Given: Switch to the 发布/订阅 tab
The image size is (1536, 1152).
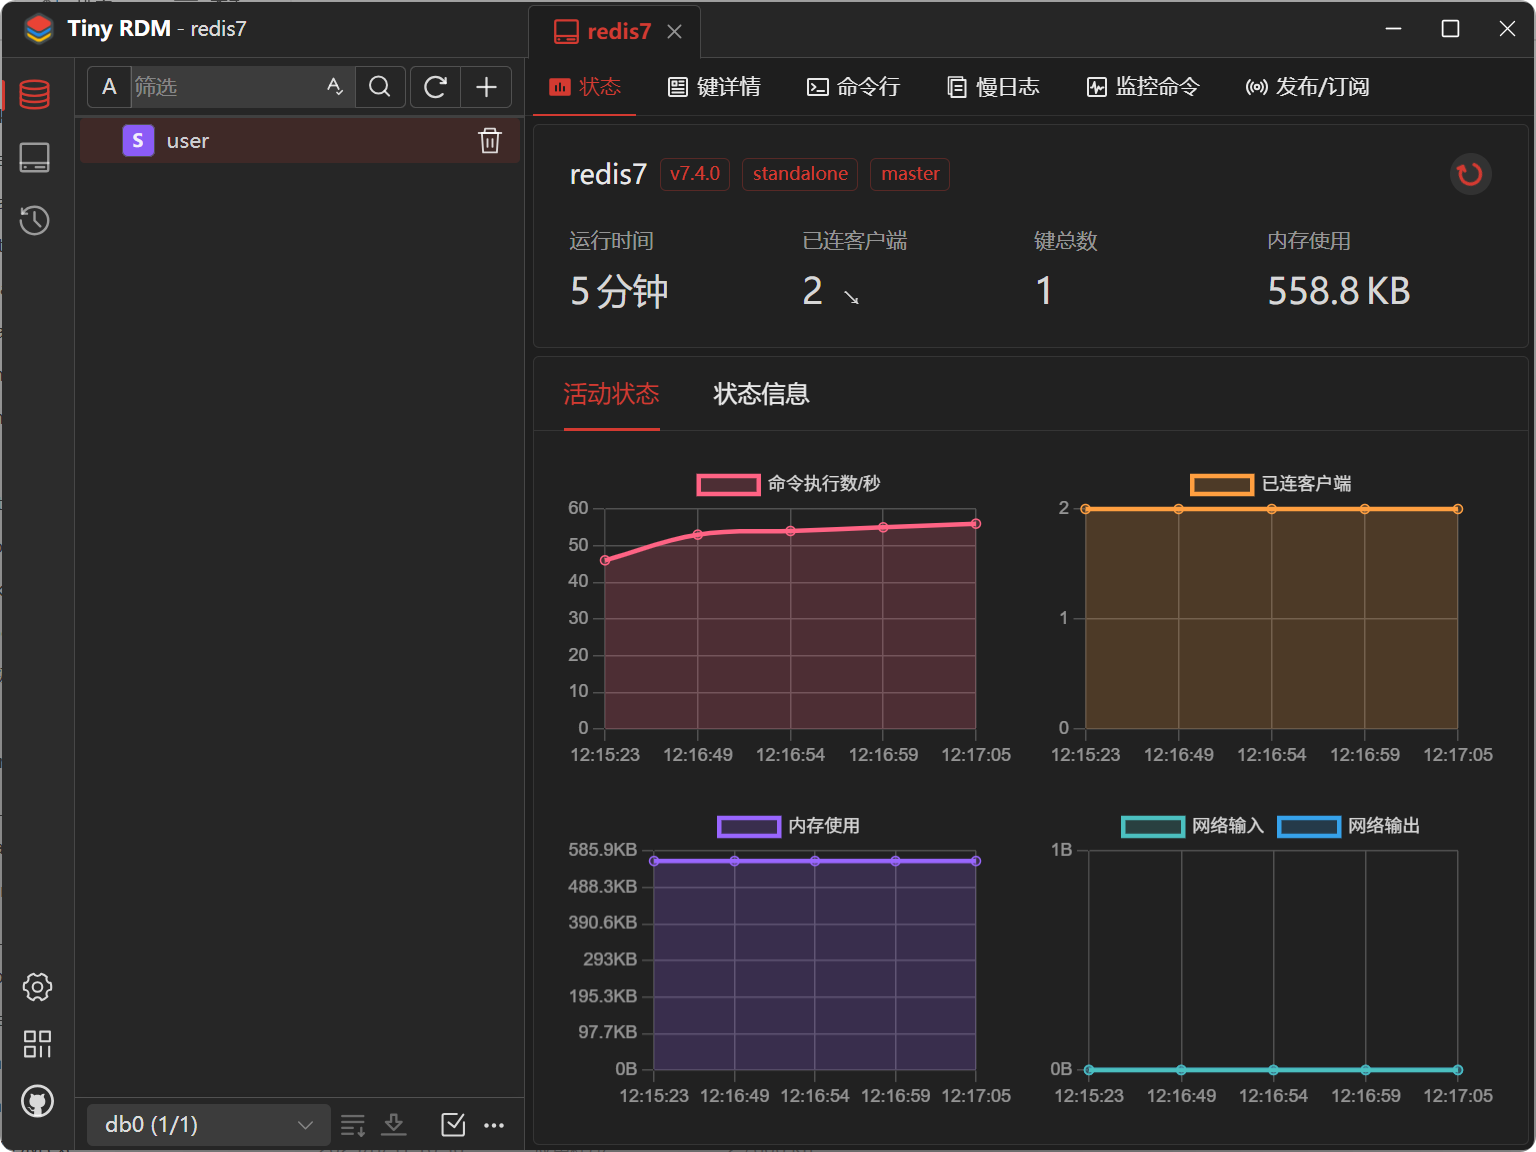Looking at the screenshot, I should [x=1307, y=87].
